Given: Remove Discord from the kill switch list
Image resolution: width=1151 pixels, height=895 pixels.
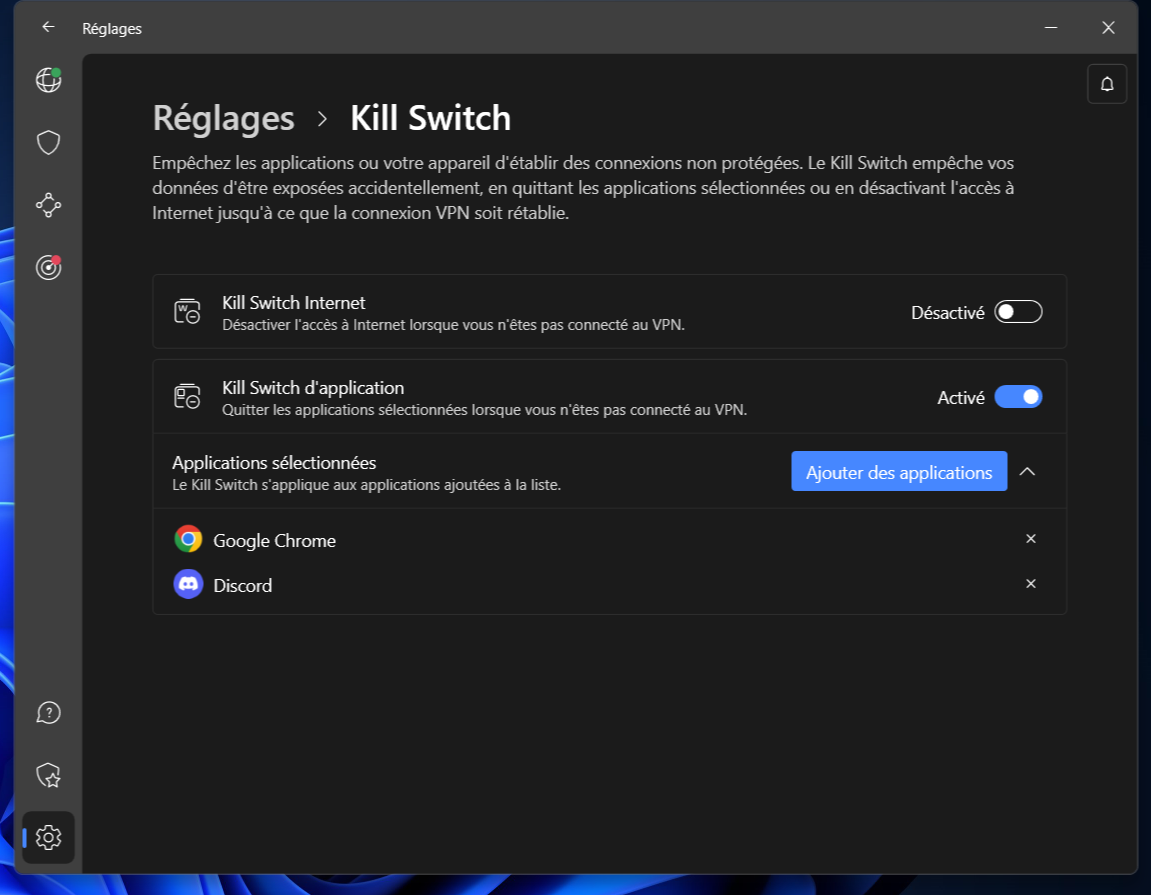Looking at the screenshot, I should point(1031,584).
